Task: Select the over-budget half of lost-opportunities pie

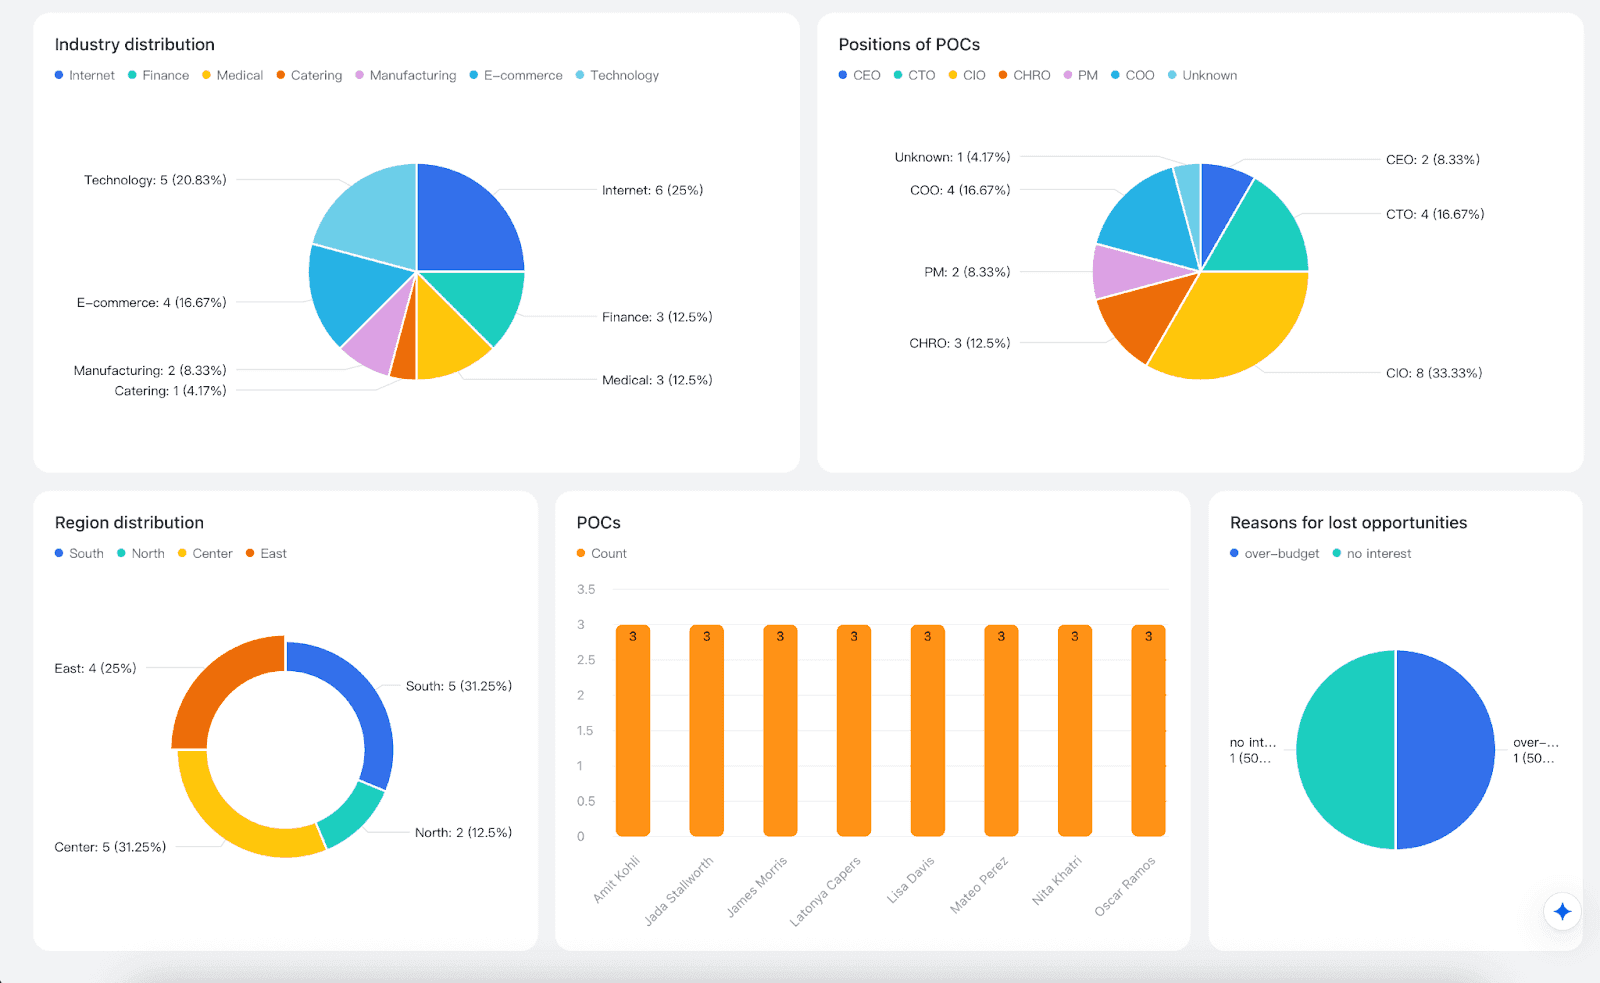Action: (x=1446, y=750)
